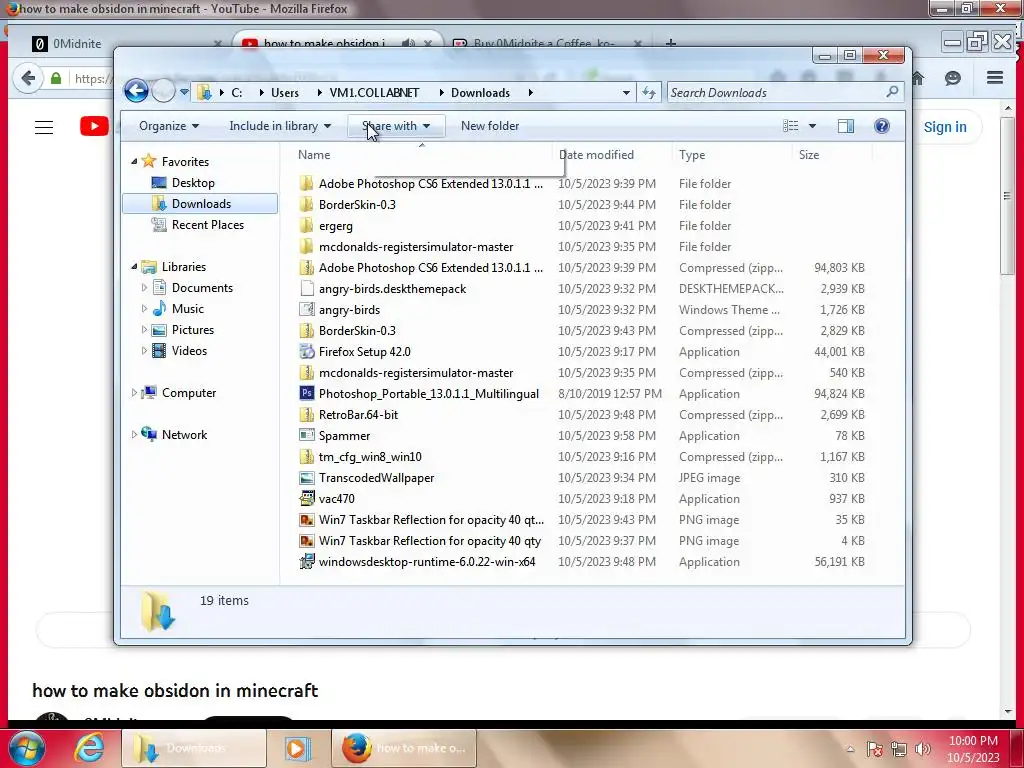The height and width of the screenshot is (768, 1024).
Task: Select the windowsdesktop-runtime-6.0.22-win-x64 installer icon
Action: pyautogui.click(x=306, y=562)
